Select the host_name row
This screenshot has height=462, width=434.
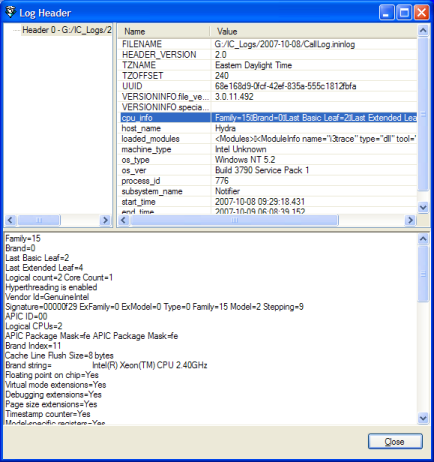click(x=268, y=128)
